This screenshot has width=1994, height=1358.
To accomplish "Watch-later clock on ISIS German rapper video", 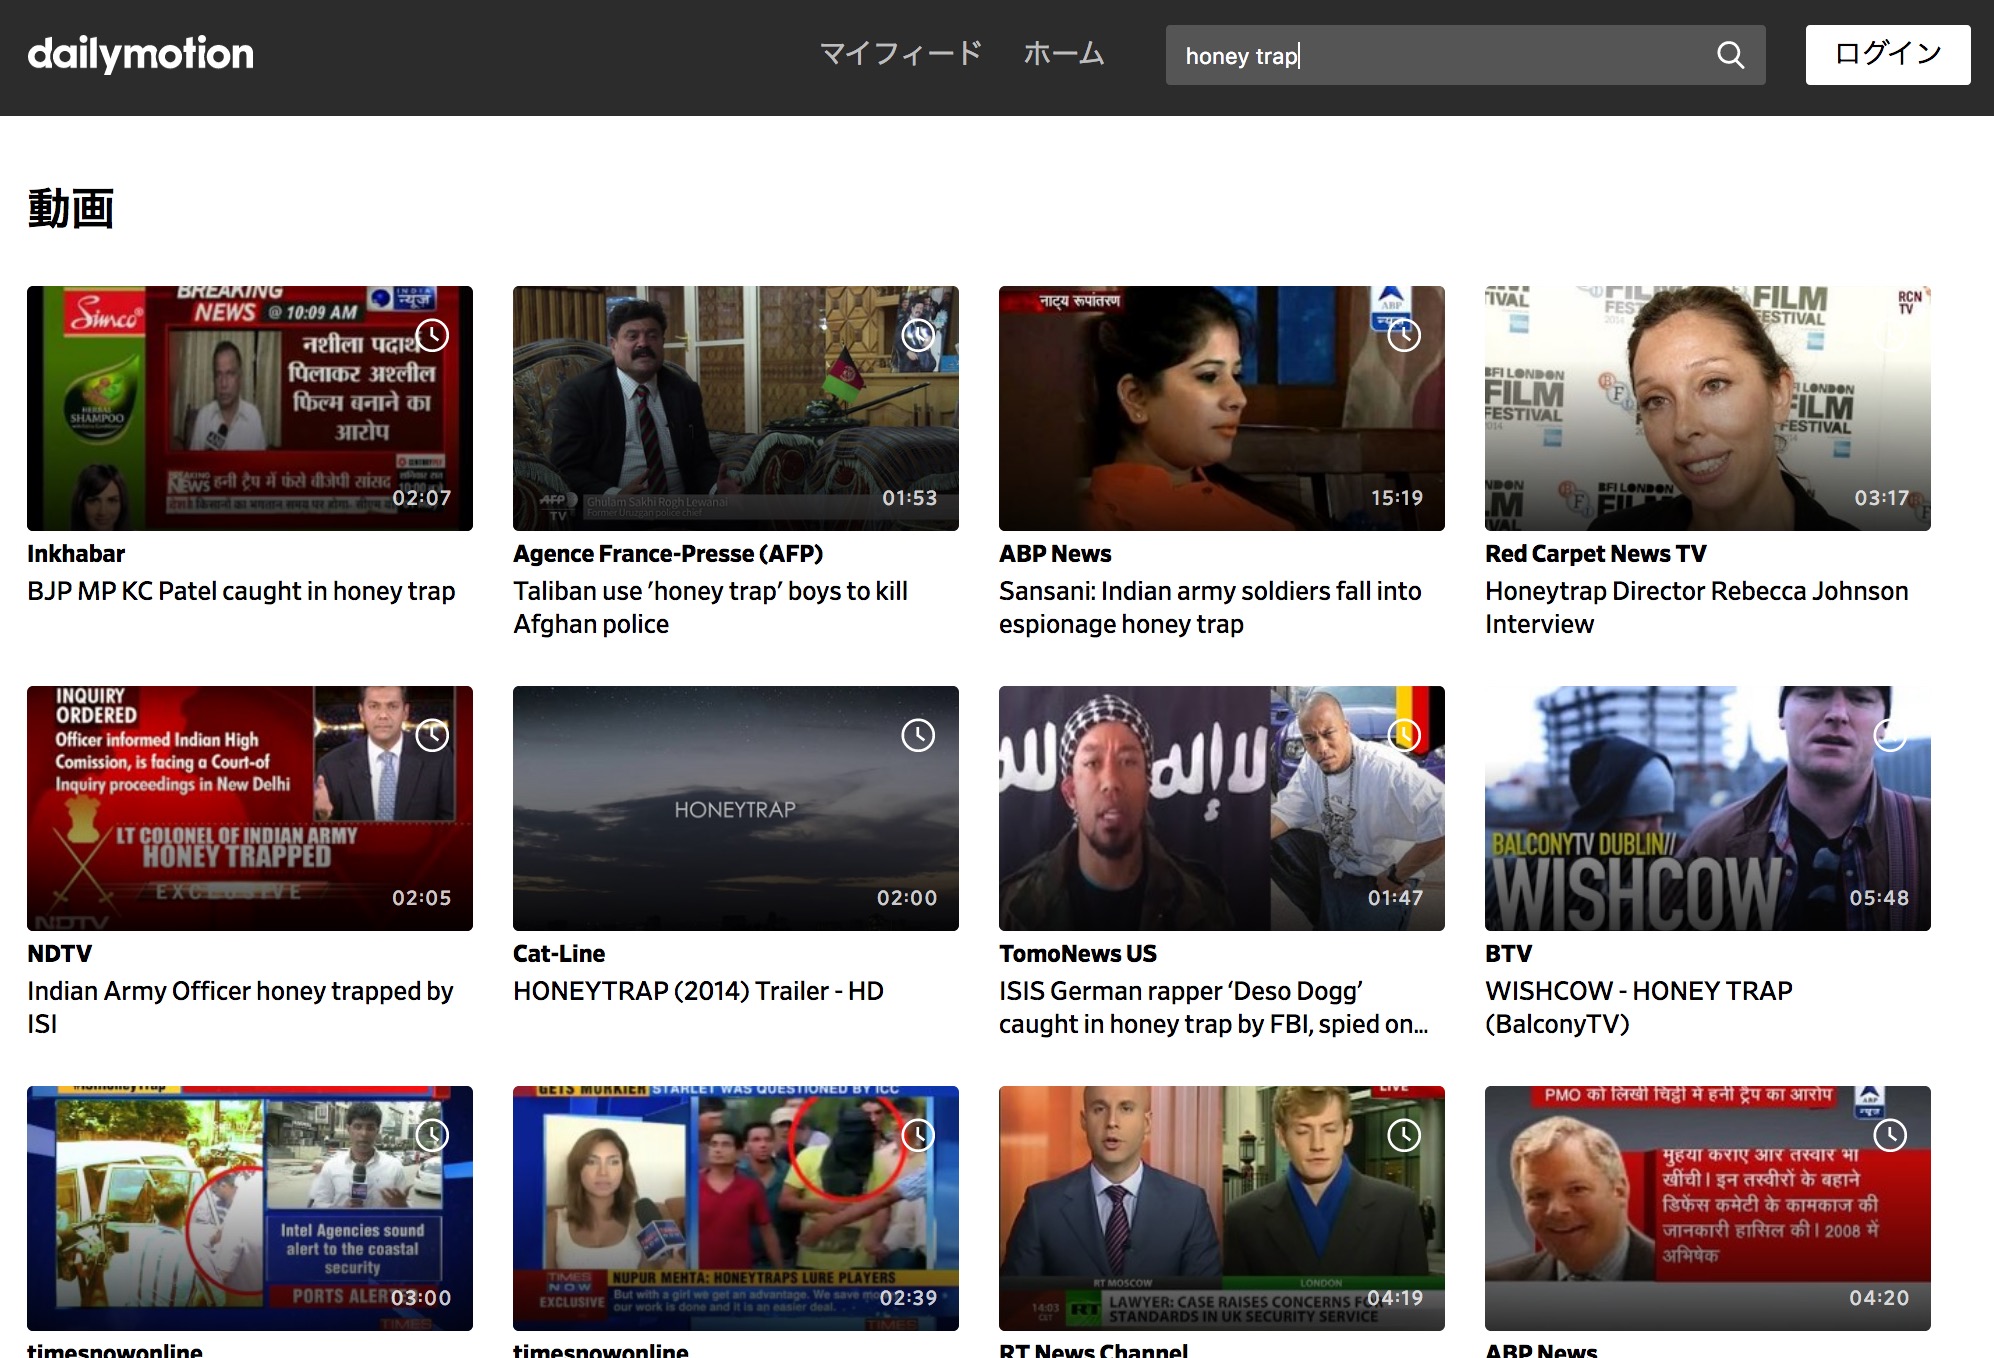I will pos(1404,735).
